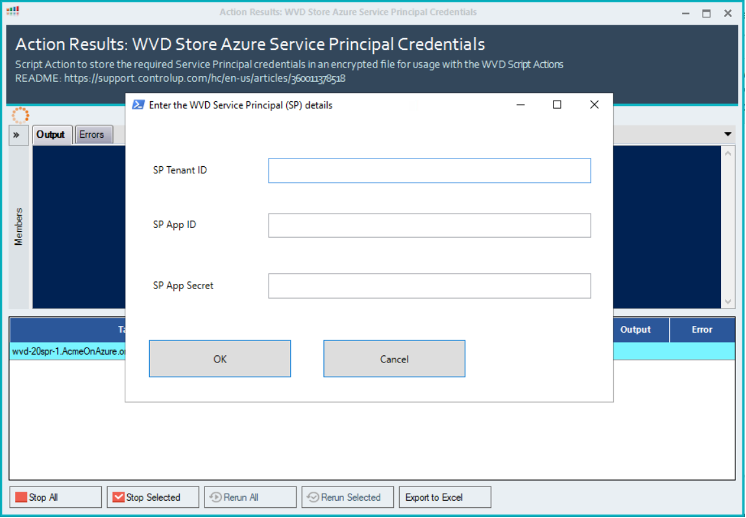Click Rerun Selected button
The height and width of the screenshot is (518, 746).
(x=348, y=497)
